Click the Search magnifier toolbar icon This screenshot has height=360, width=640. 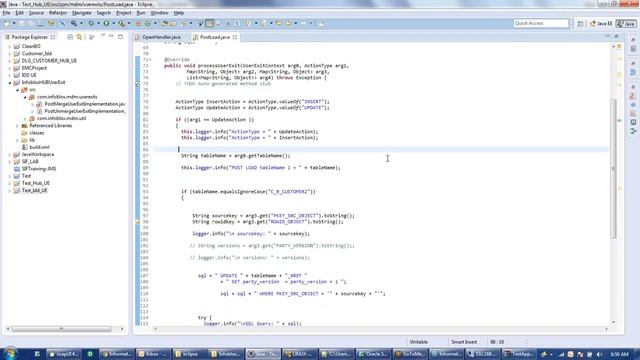(73, 23)
